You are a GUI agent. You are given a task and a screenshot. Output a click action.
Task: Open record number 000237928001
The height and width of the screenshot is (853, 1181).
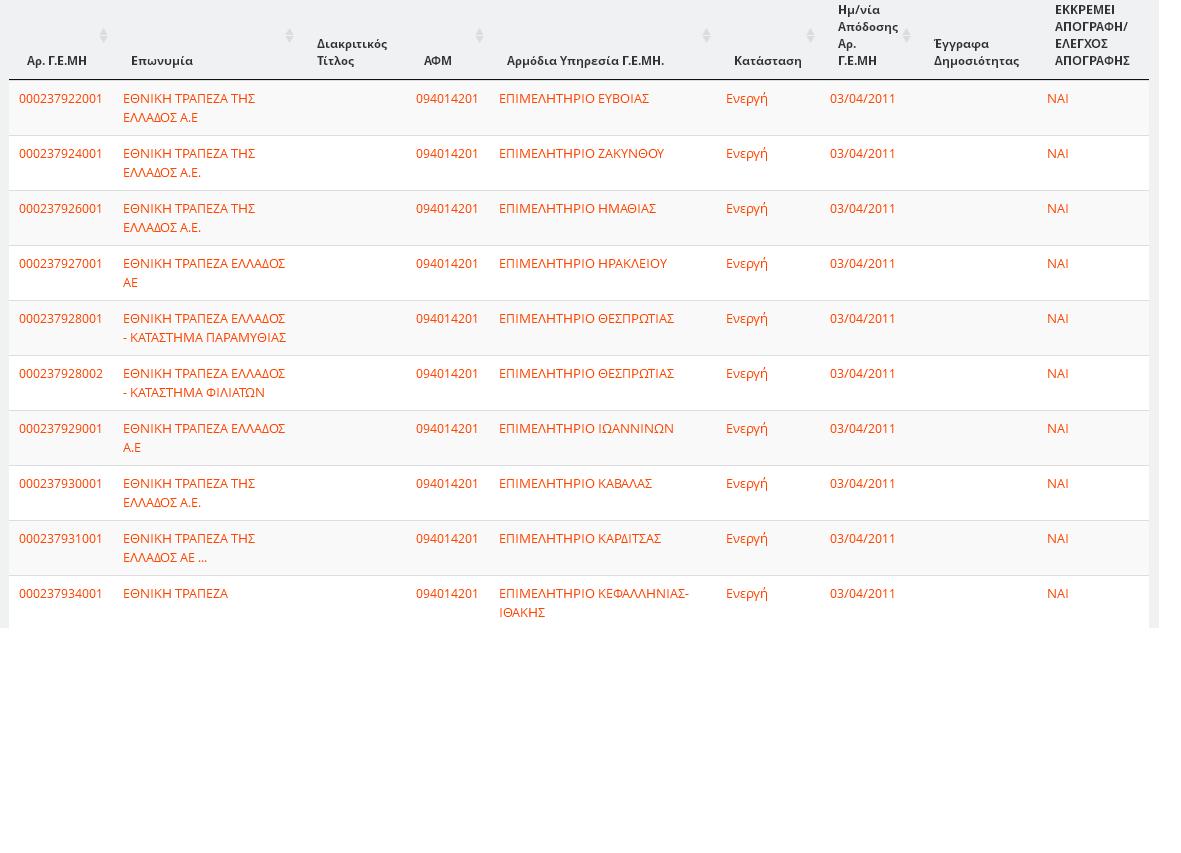(60, 318)
